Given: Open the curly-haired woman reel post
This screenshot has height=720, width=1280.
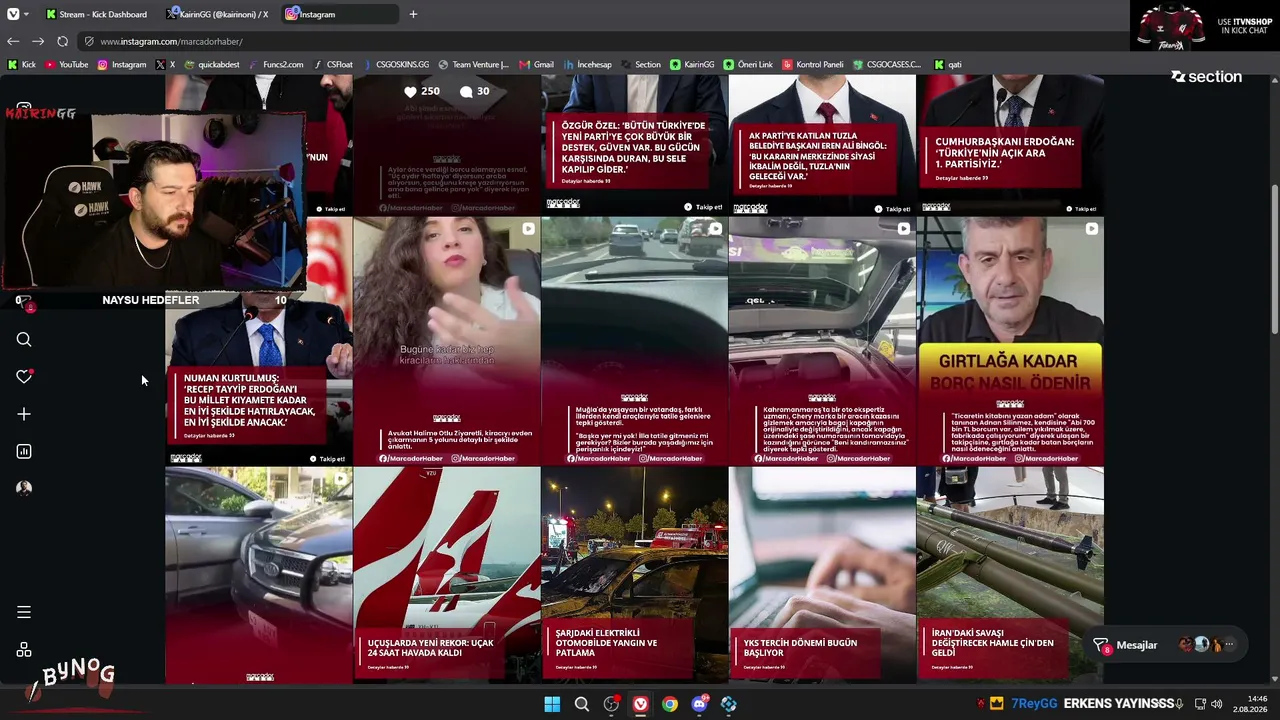Looking at the screenshot, I should (x=446, y=341).
